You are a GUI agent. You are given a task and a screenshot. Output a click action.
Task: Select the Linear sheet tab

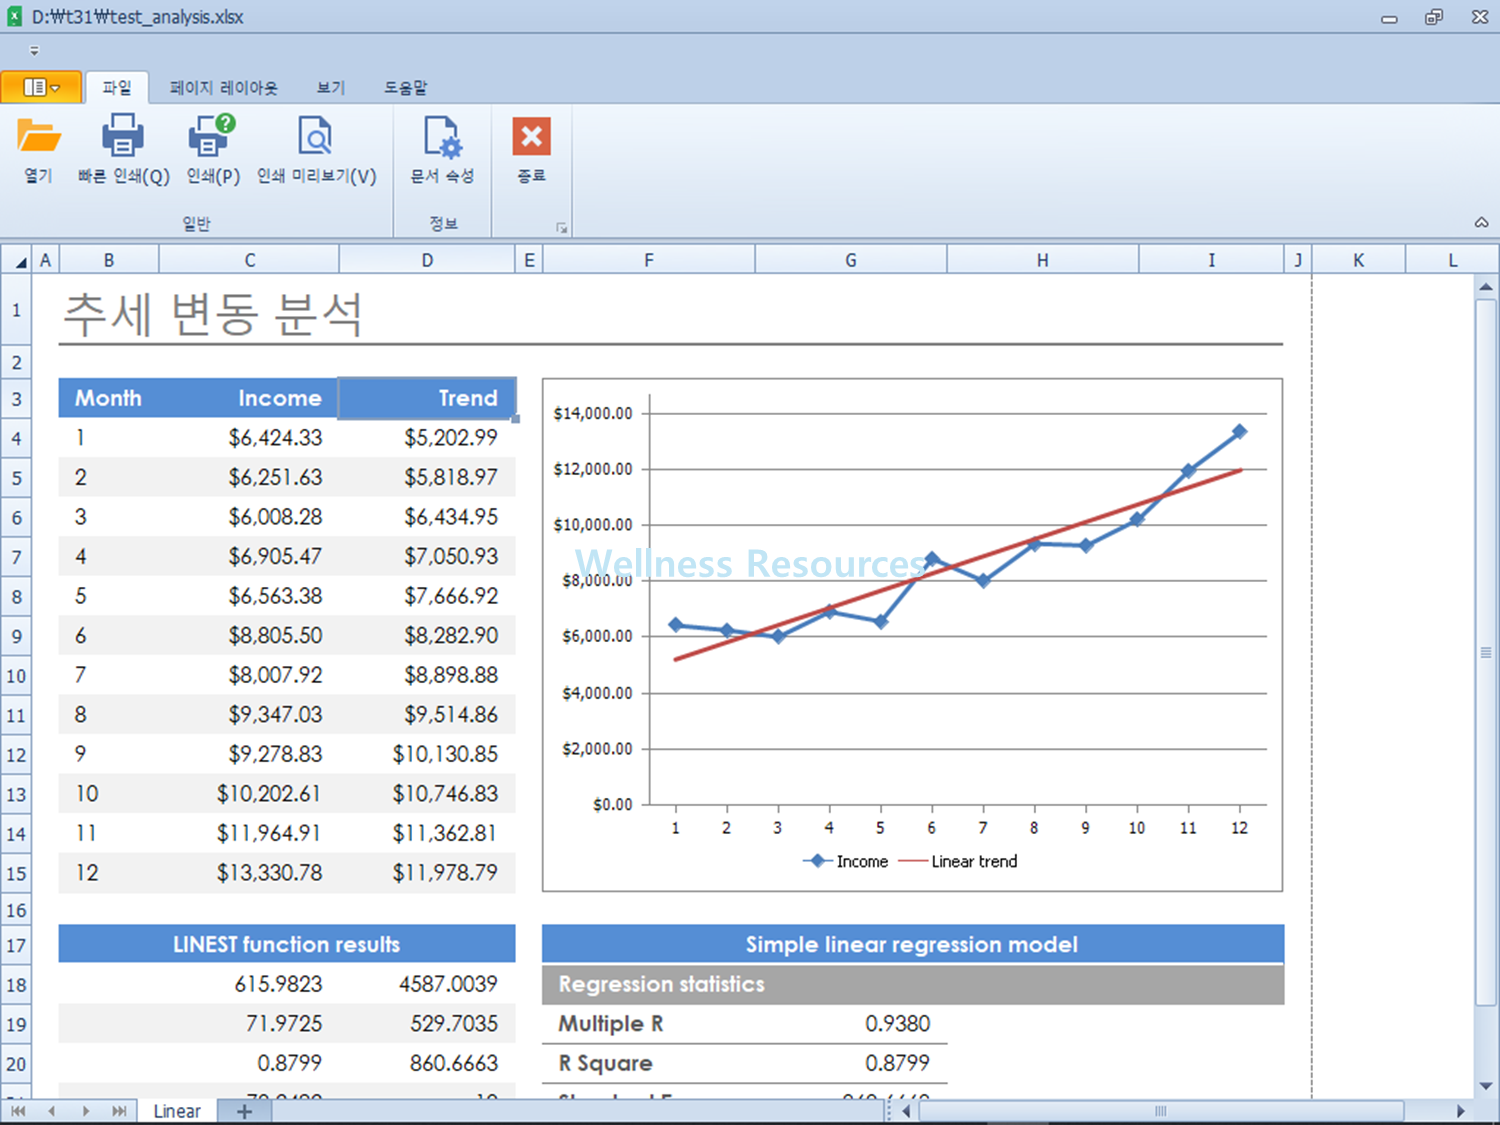pos(177,1111)
